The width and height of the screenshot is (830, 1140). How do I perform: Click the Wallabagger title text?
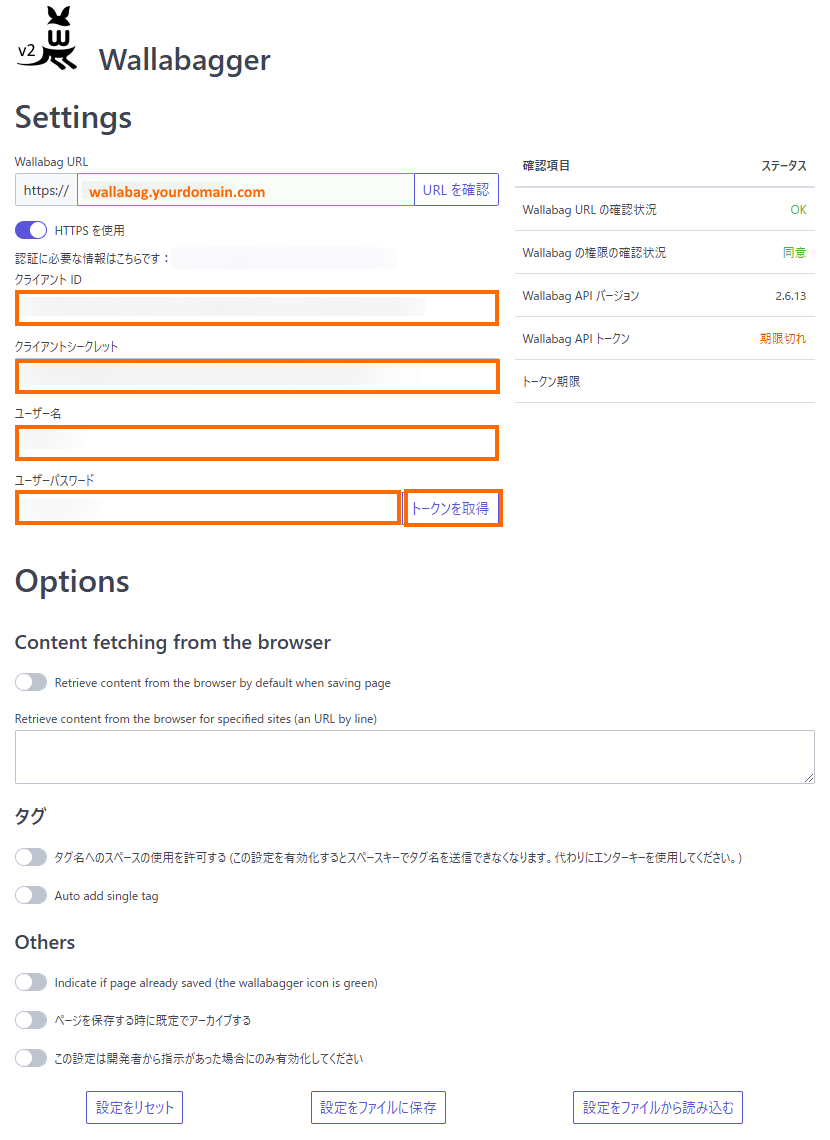[x=185, y=60]
